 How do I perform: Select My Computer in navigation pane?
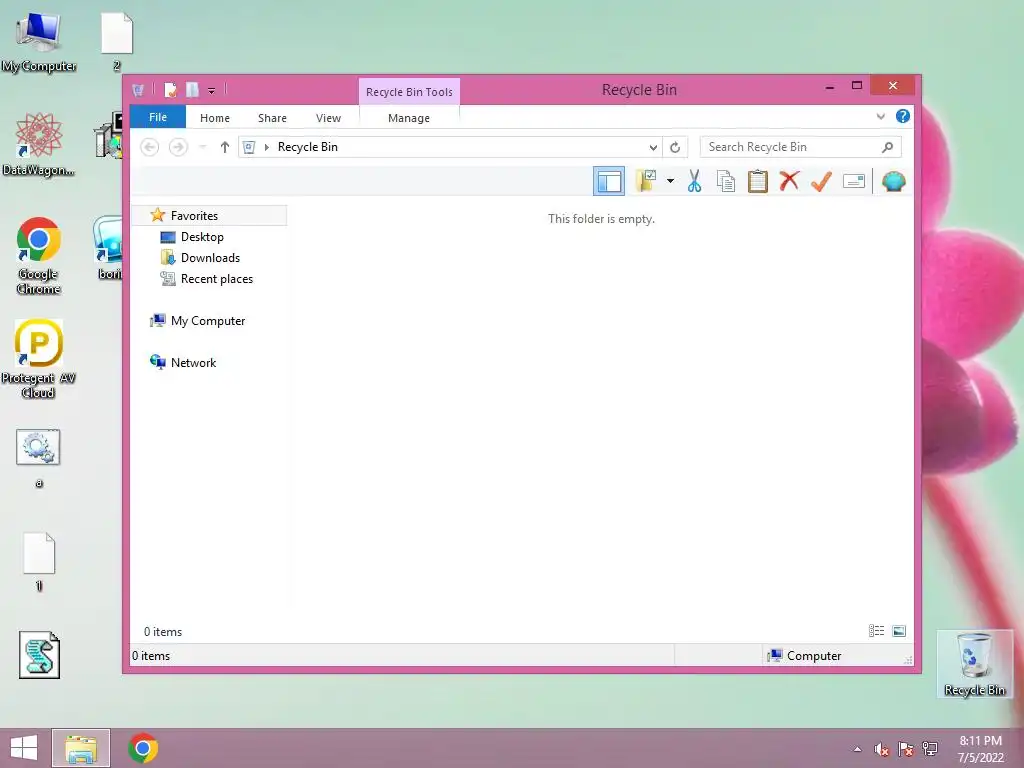click(x=208, y=321)
